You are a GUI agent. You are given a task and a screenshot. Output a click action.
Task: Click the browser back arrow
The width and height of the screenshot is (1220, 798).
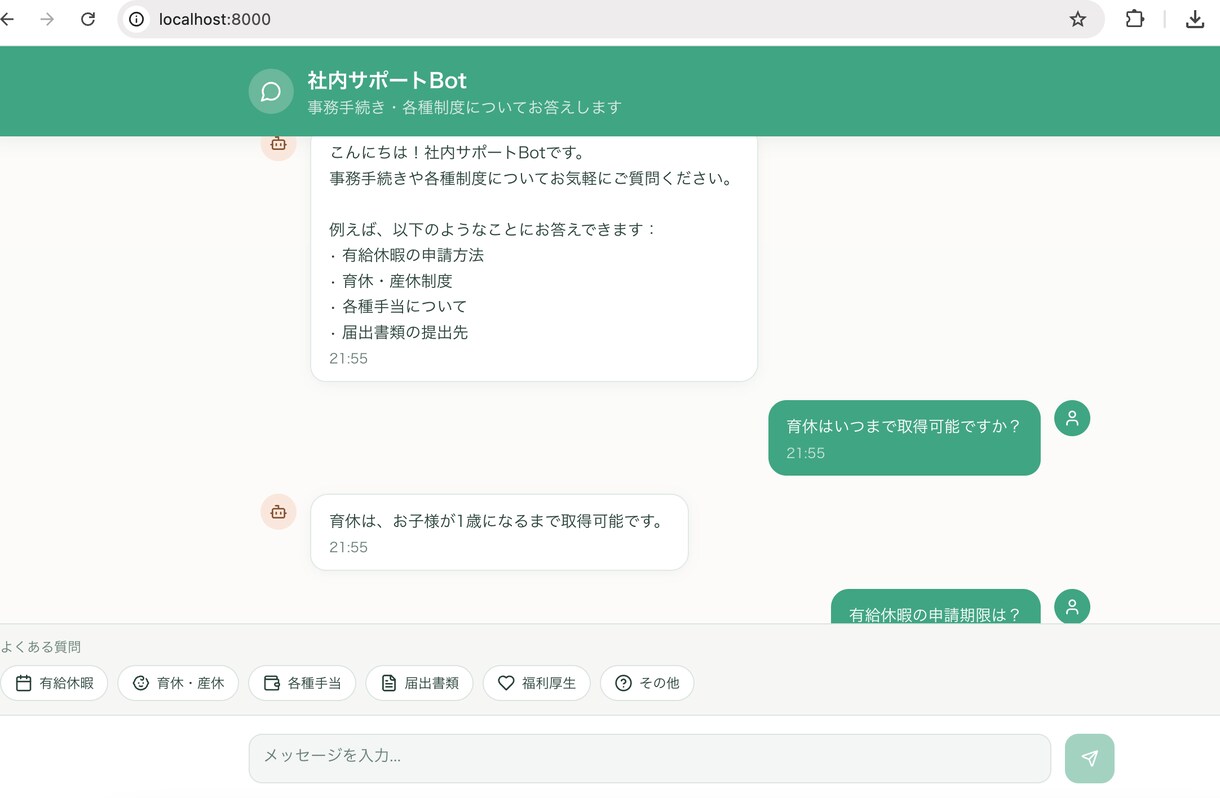tap(7, 19)
